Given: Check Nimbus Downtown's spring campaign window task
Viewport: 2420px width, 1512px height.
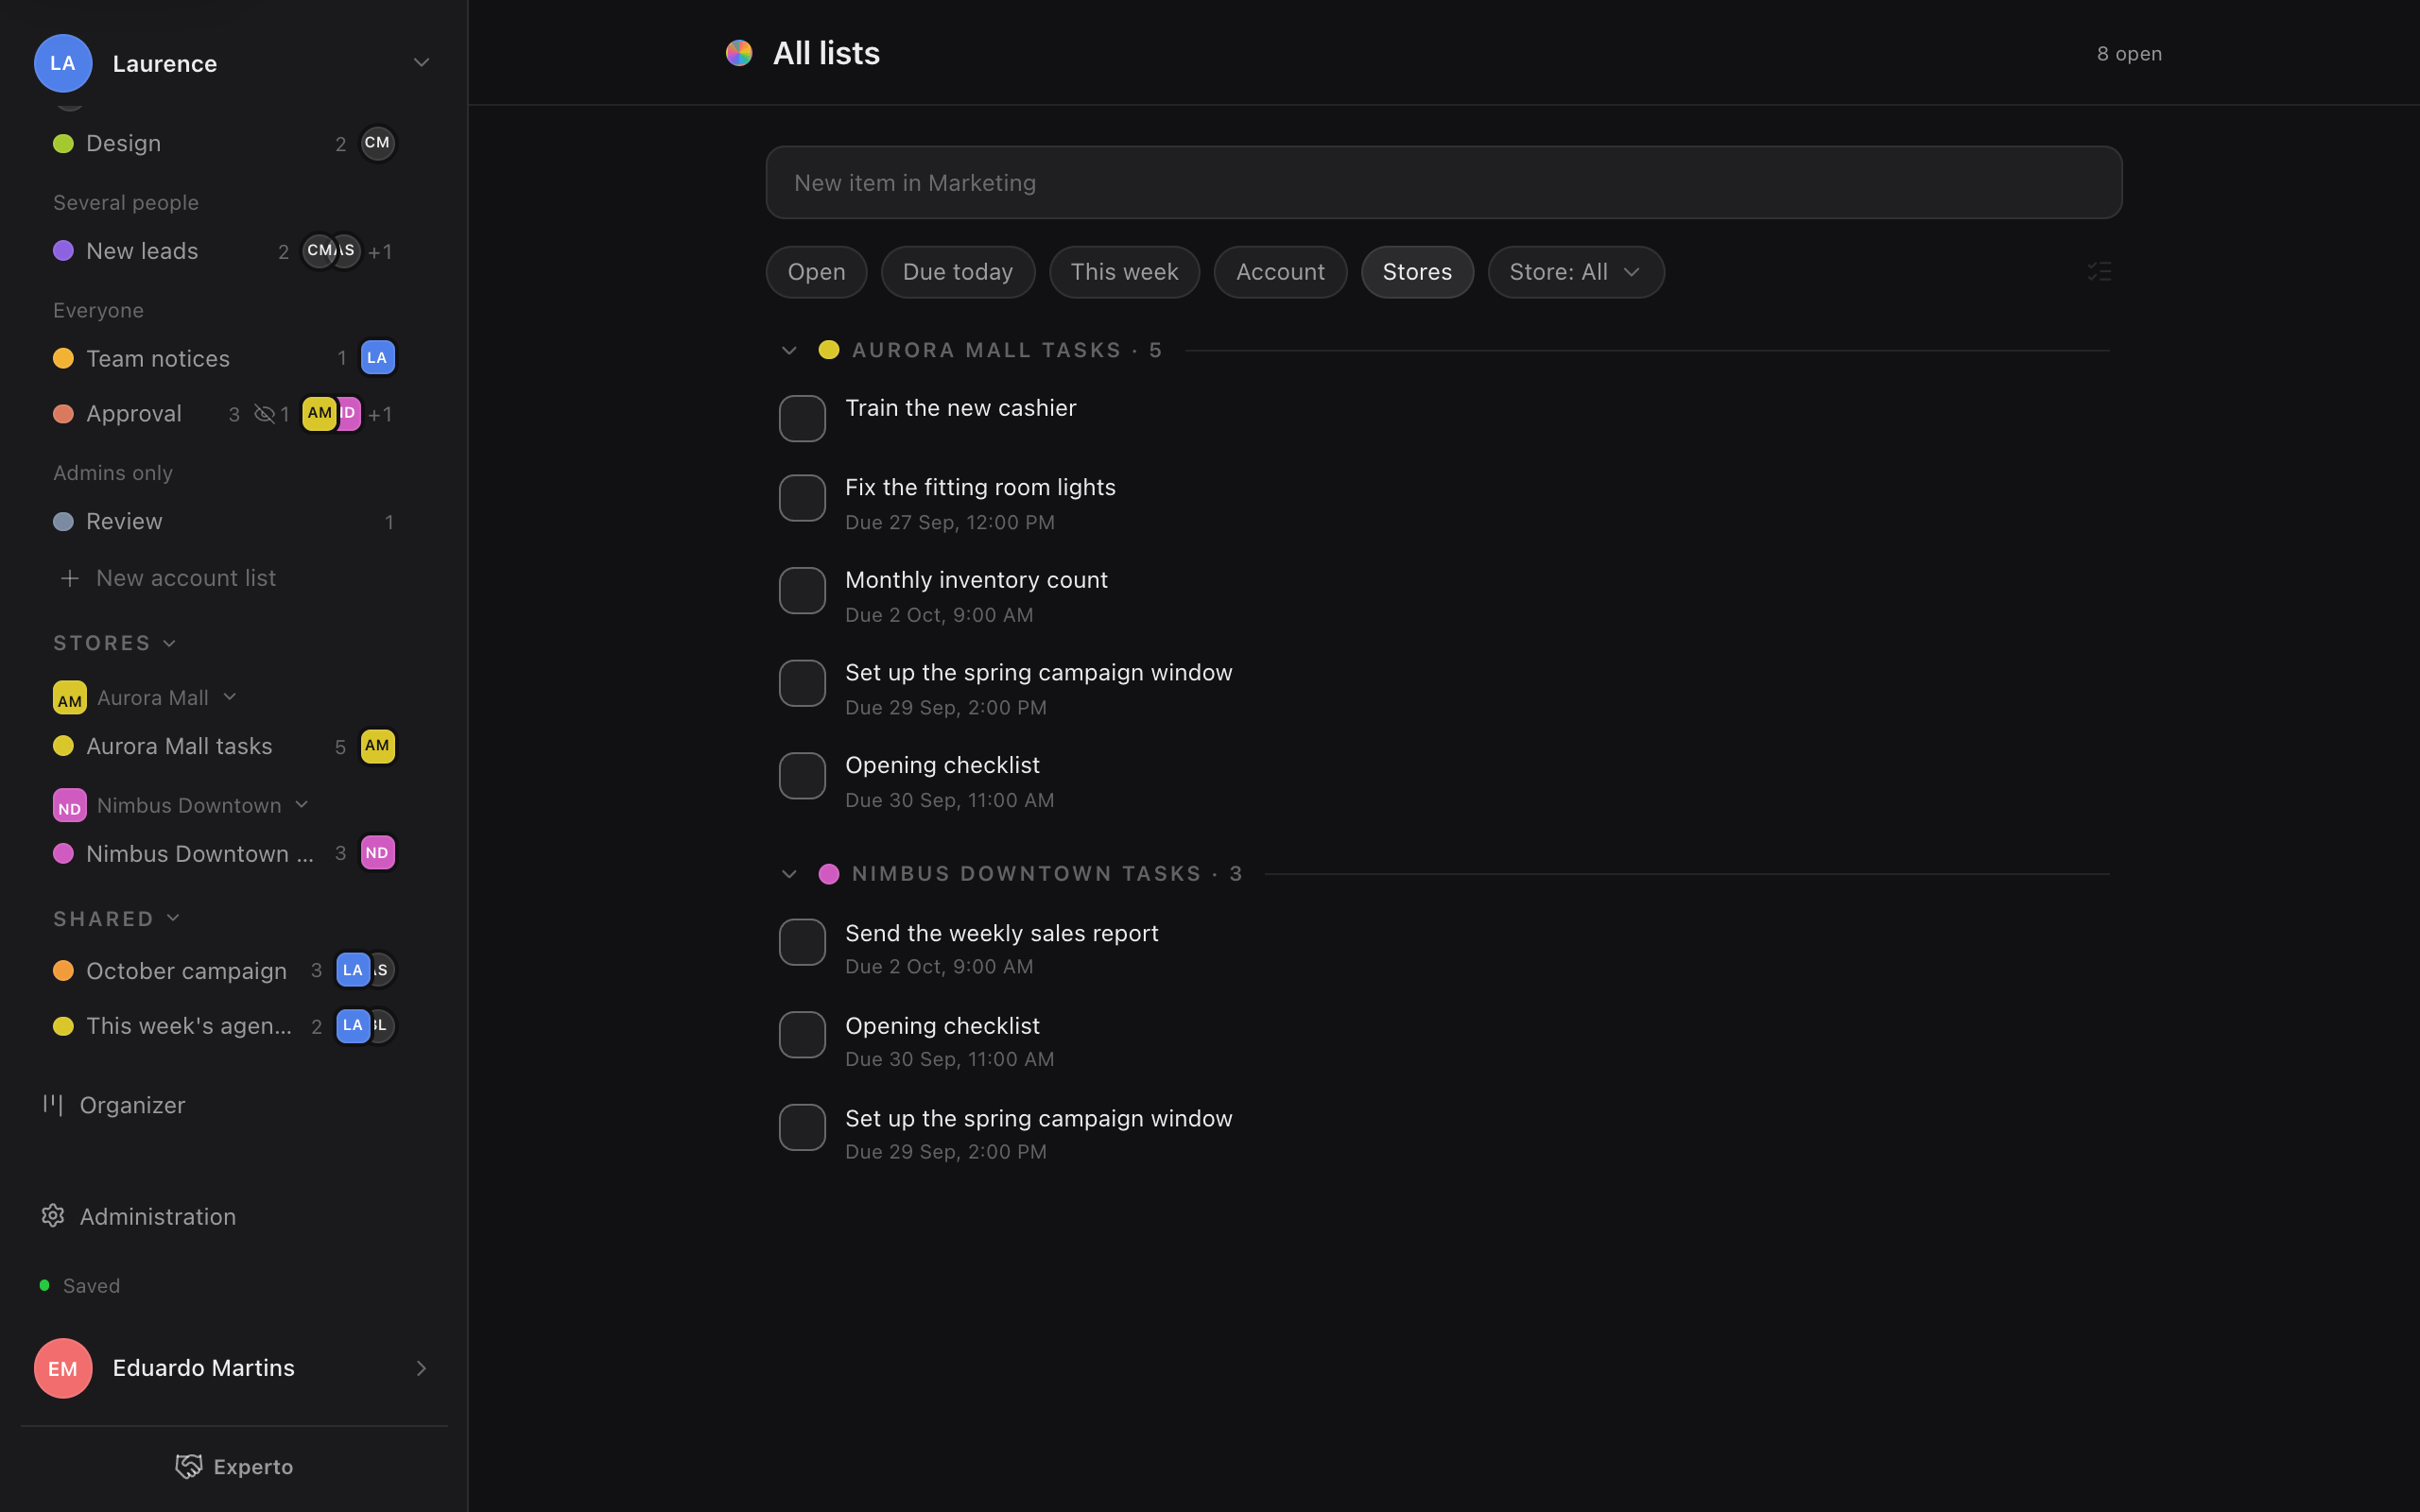Looking at the screenshot, I should click(x=802, y=1127).
